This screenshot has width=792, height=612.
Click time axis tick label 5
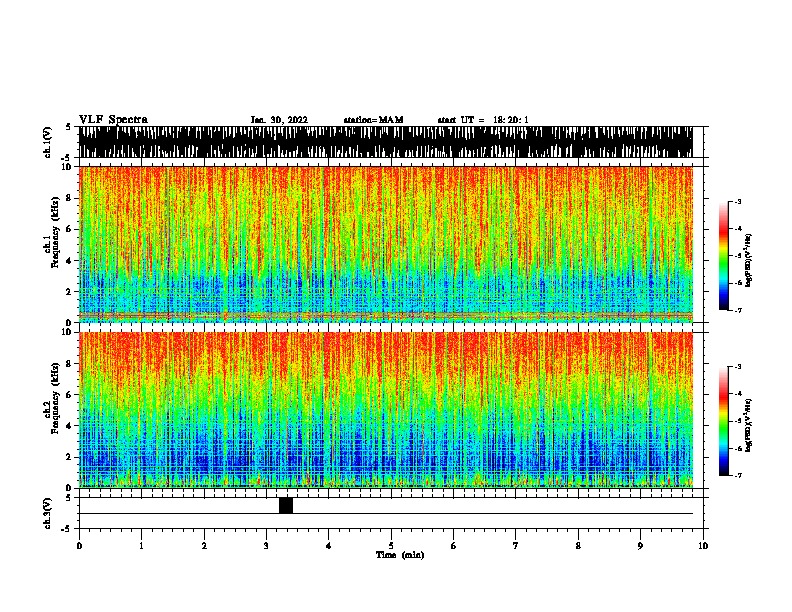click(391, 546)
